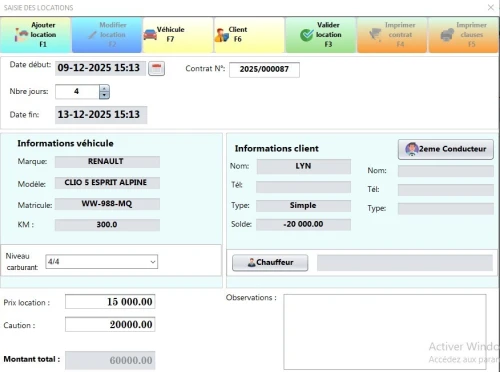
Task: Click the Date début field
Action: [100, 68]
